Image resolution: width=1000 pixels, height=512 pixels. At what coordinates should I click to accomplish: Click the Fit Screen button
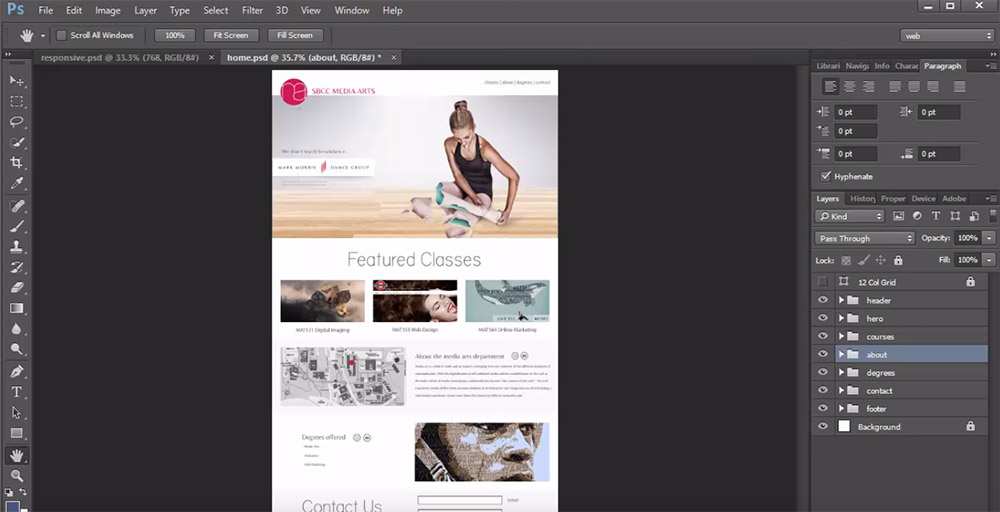pyautogui.click(x=230, y=35)
